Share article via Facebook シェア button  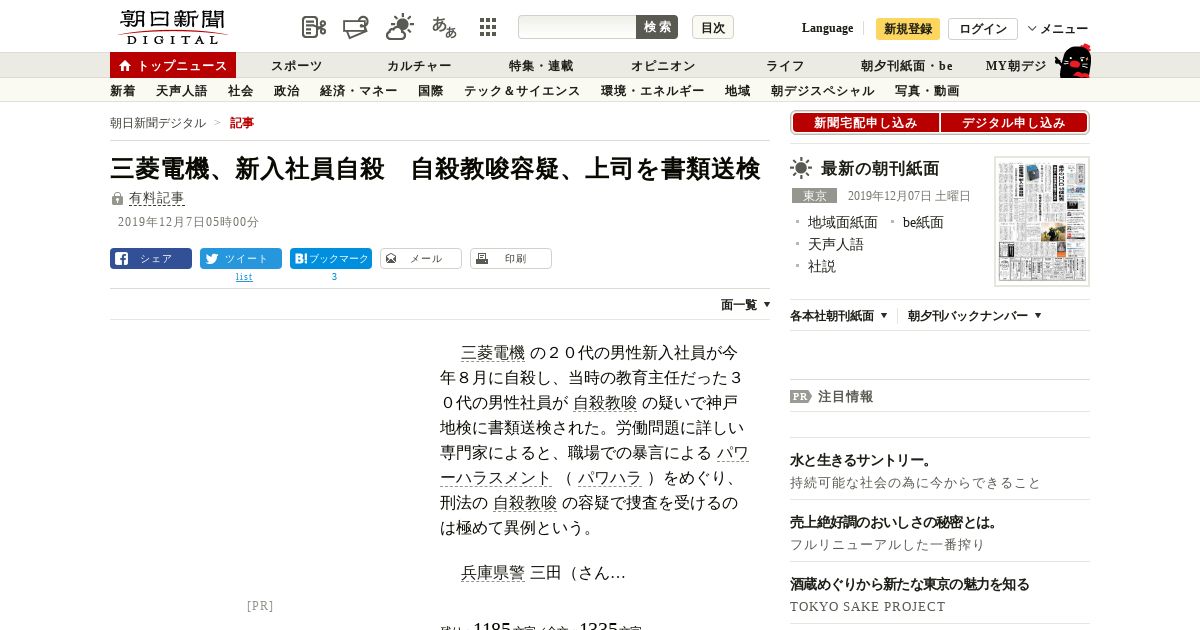151,258
